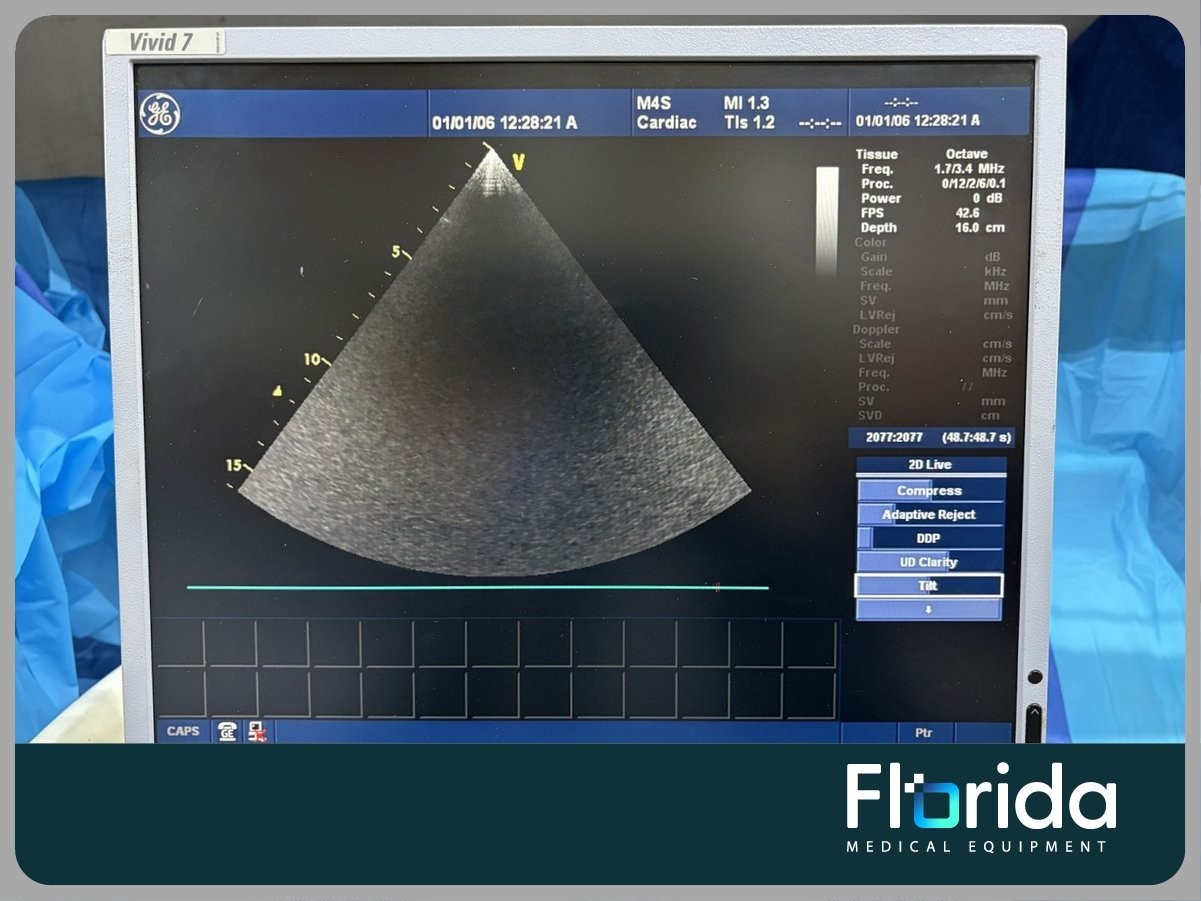This screenshot has width=1201, height=901.
Task: Open the GE phone service icon
Action: point(228,731)
